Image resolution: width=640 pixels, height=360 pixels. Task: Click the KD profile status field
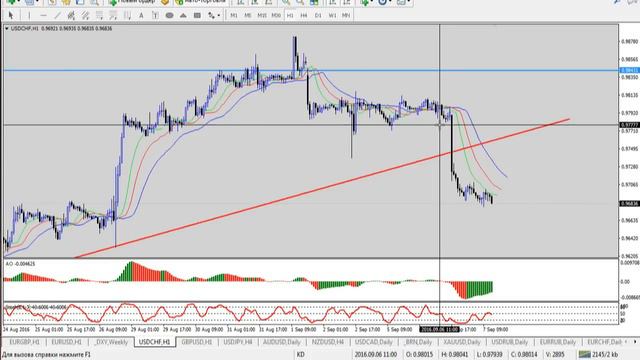pos(300,354)
